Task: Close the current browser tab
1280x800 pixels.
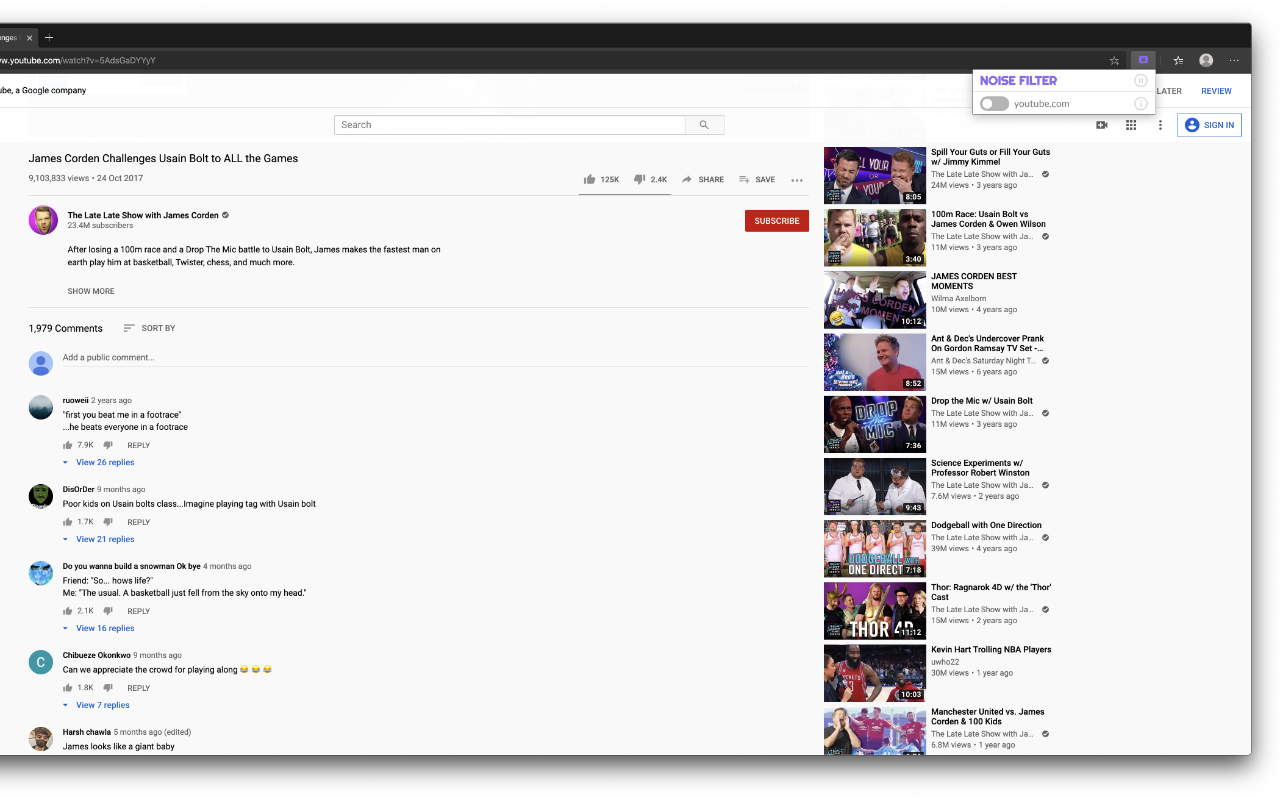Action: (30, 38)
